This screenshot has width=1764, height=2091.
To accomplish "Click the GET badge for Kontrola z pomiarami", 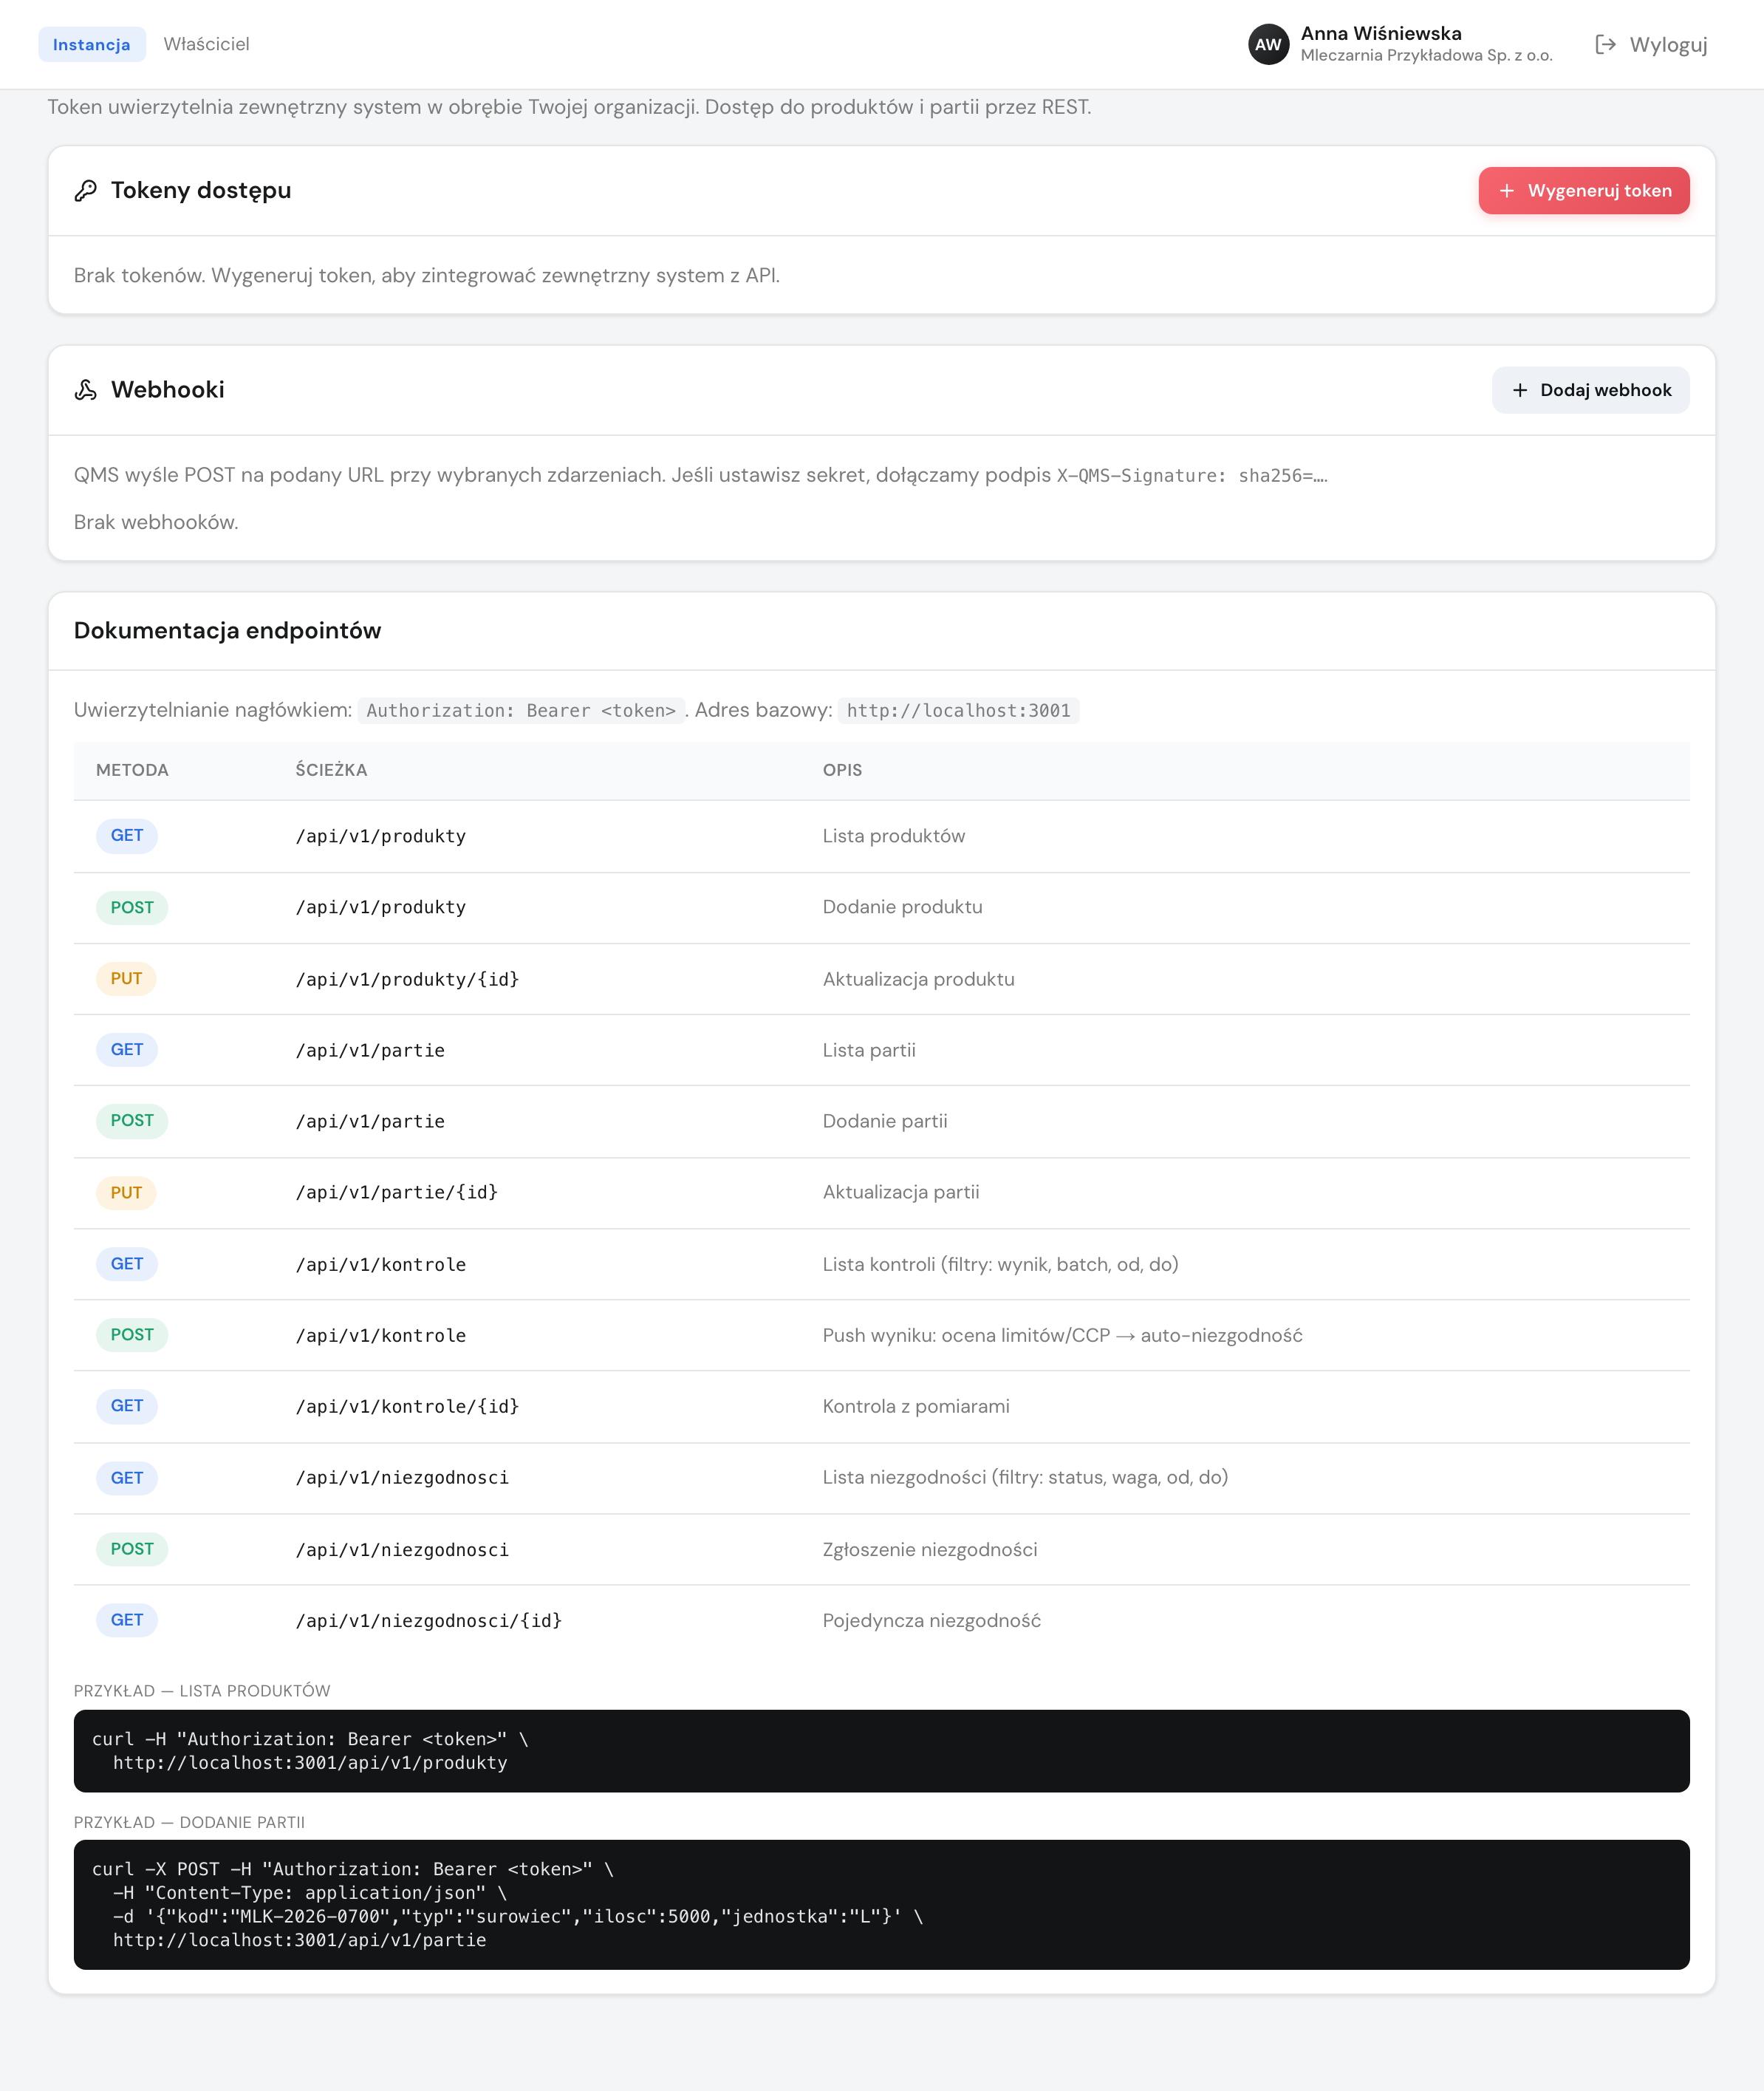I will (127, 1406).
